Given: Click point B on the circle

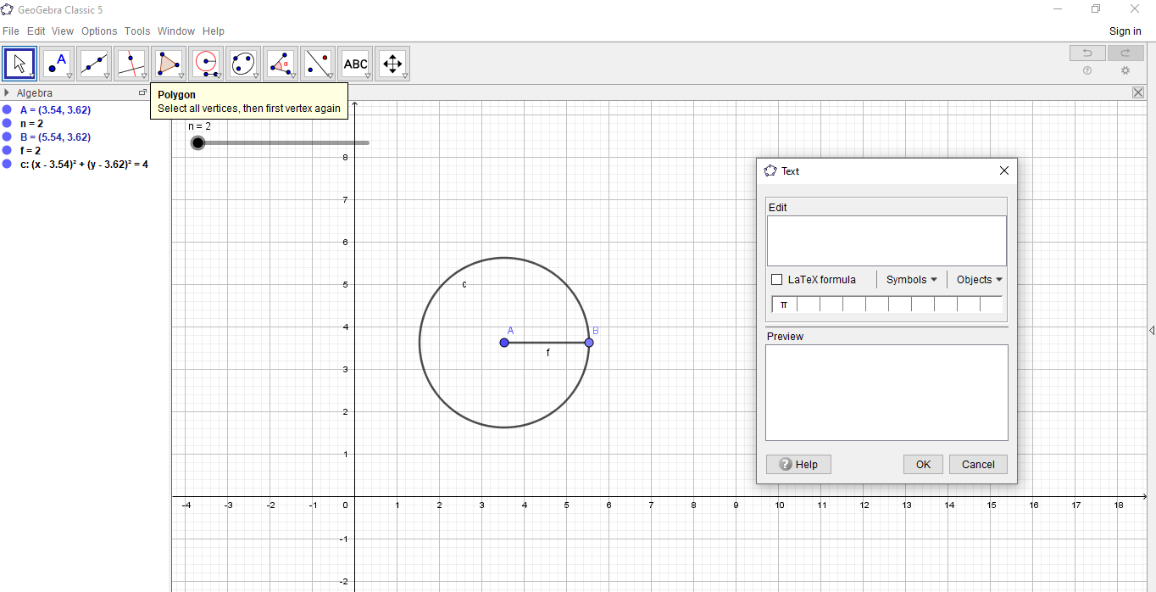Looking at the screenshot, I should click(589, 343).
